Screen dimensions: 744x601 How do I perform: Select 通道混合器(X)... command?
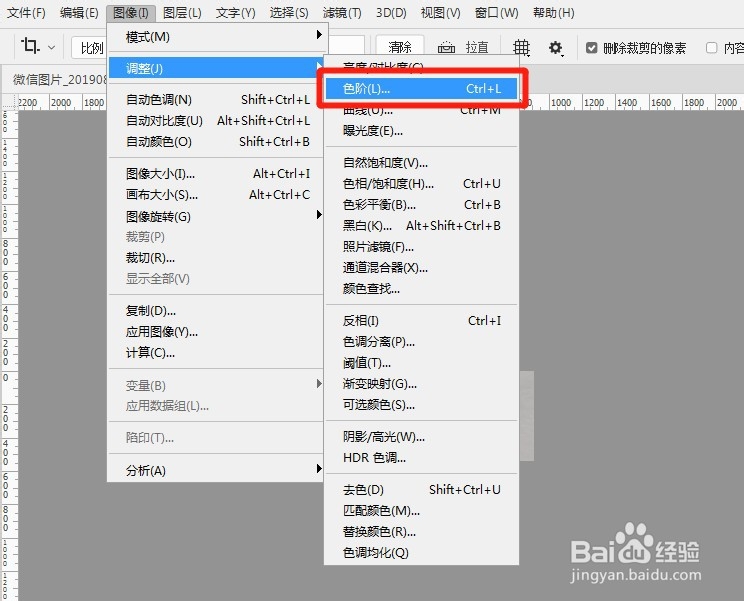point(421,268)
